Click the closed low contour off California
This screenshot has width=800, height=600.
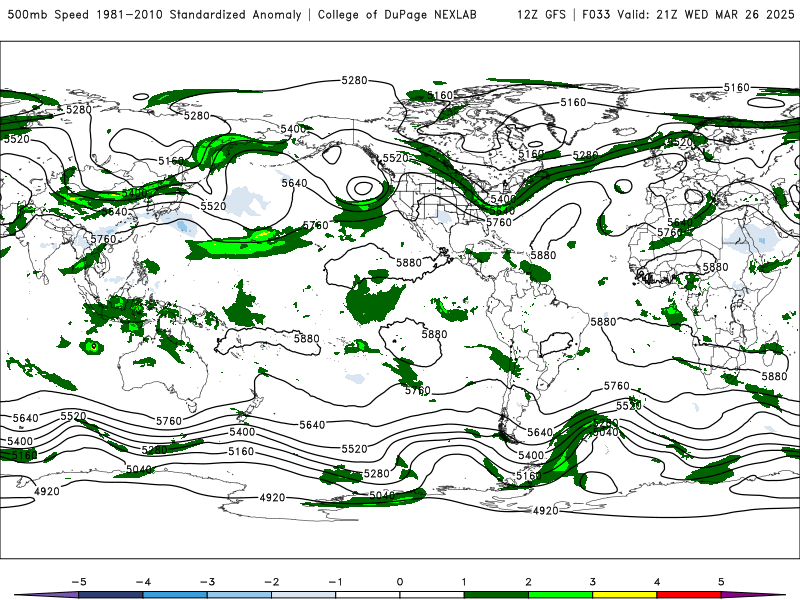[363, 188]
